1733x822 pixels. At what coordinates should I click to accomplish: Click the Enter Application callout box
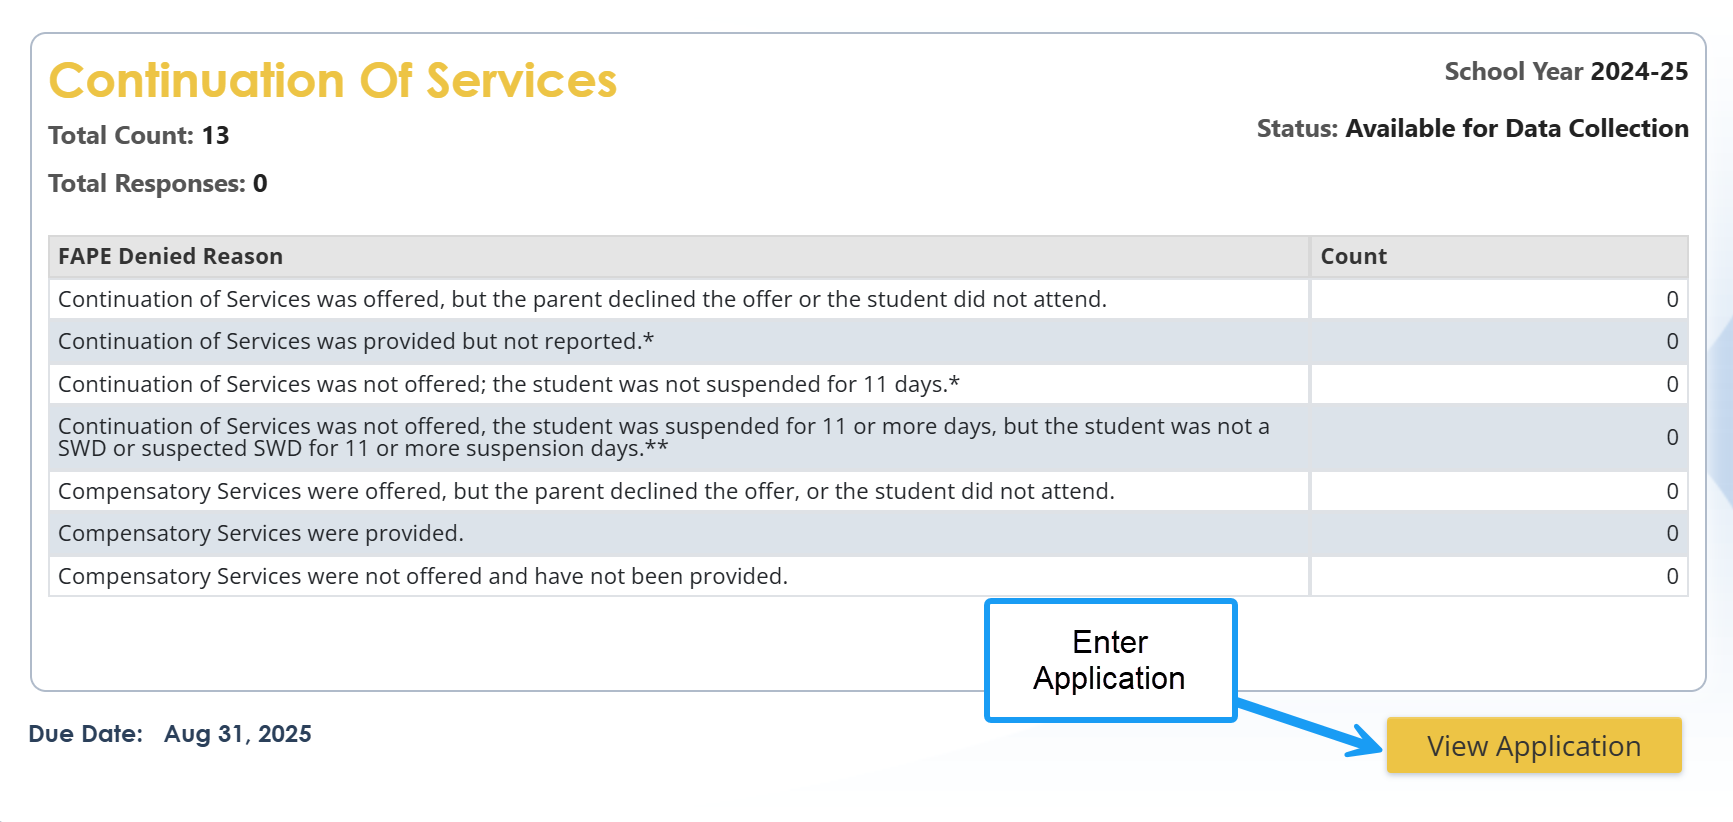tap(1110, 660)
